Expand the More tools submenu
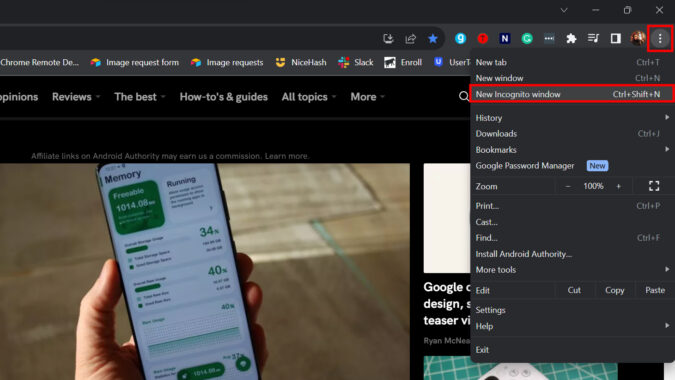This screenshot has width=675, height=380. [572, 270]
